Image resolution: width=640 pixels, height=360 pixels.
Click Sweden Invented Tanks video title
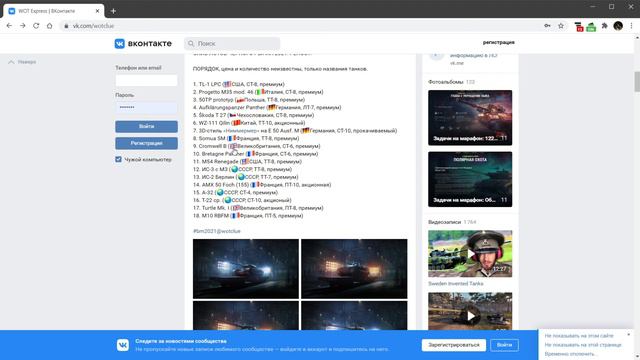[456, 283]
